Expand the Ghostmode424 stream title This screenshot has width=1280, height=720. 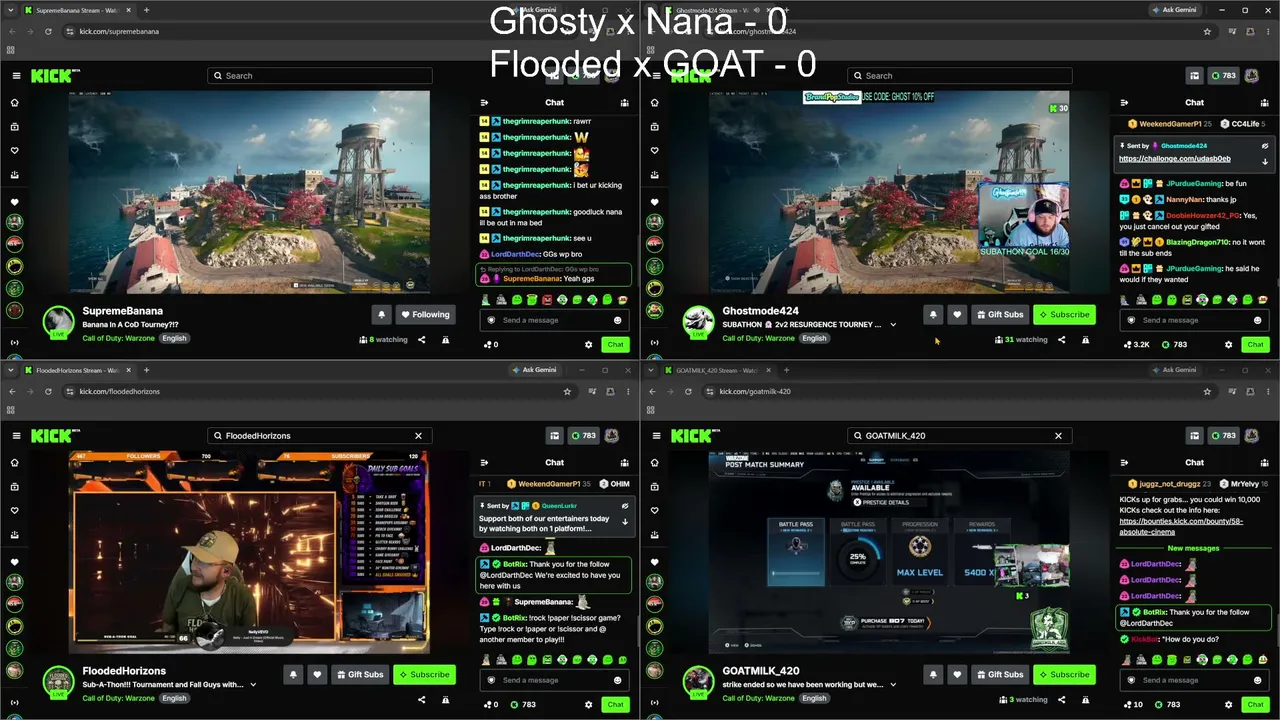click(x=893, y=325)
